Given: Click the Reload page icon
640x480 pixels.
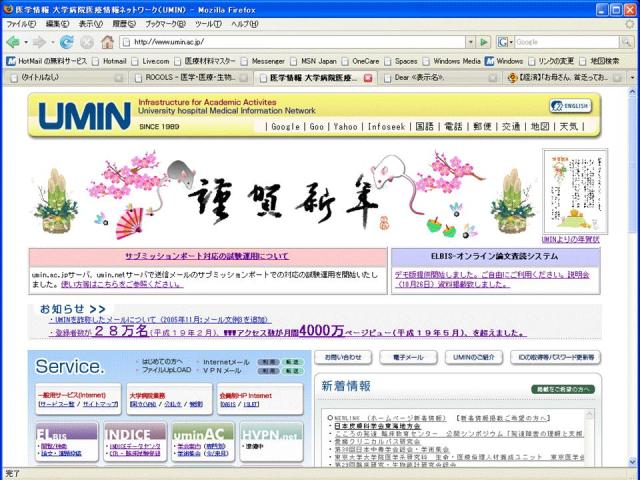Looking at the screenshot, I should (67, 42).
